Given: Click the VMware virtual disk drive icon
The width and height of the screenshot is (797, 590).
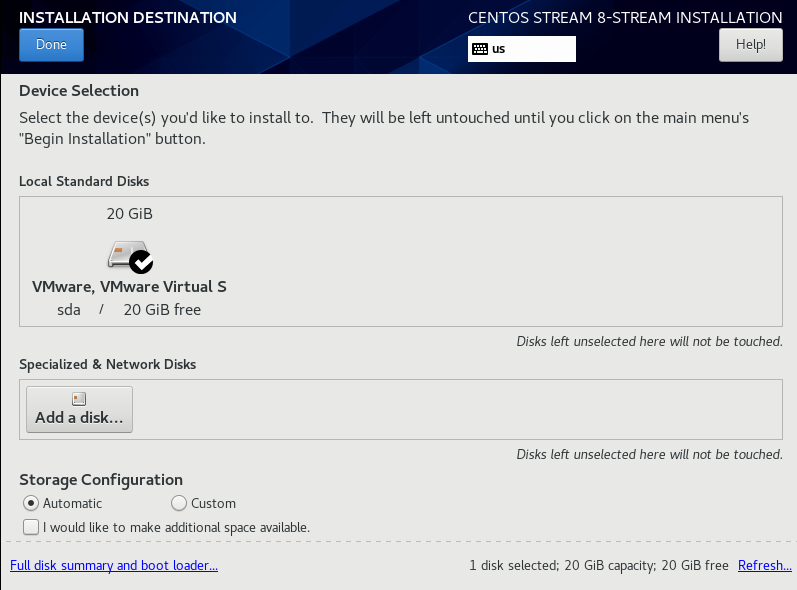Looking at the screenshot, I should (x=130, y=255).
